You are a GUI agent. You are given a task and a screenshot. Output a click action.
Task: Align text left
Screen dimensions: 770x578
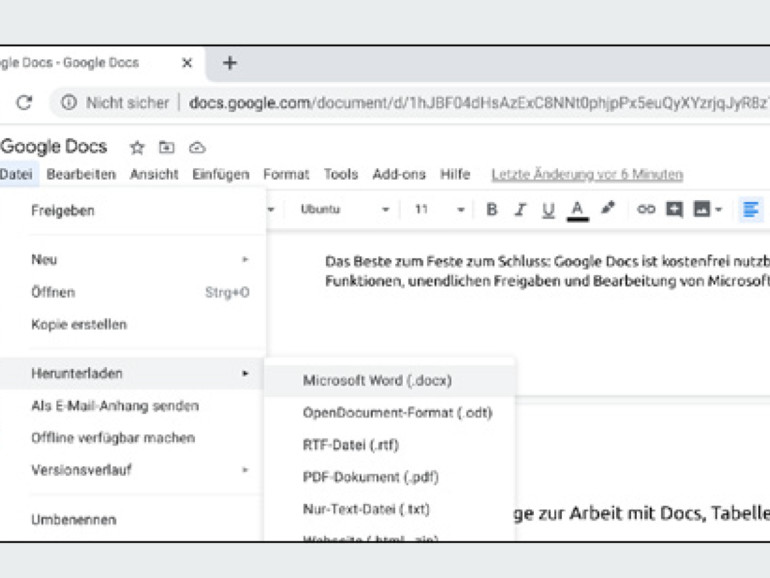coord(751,210)
